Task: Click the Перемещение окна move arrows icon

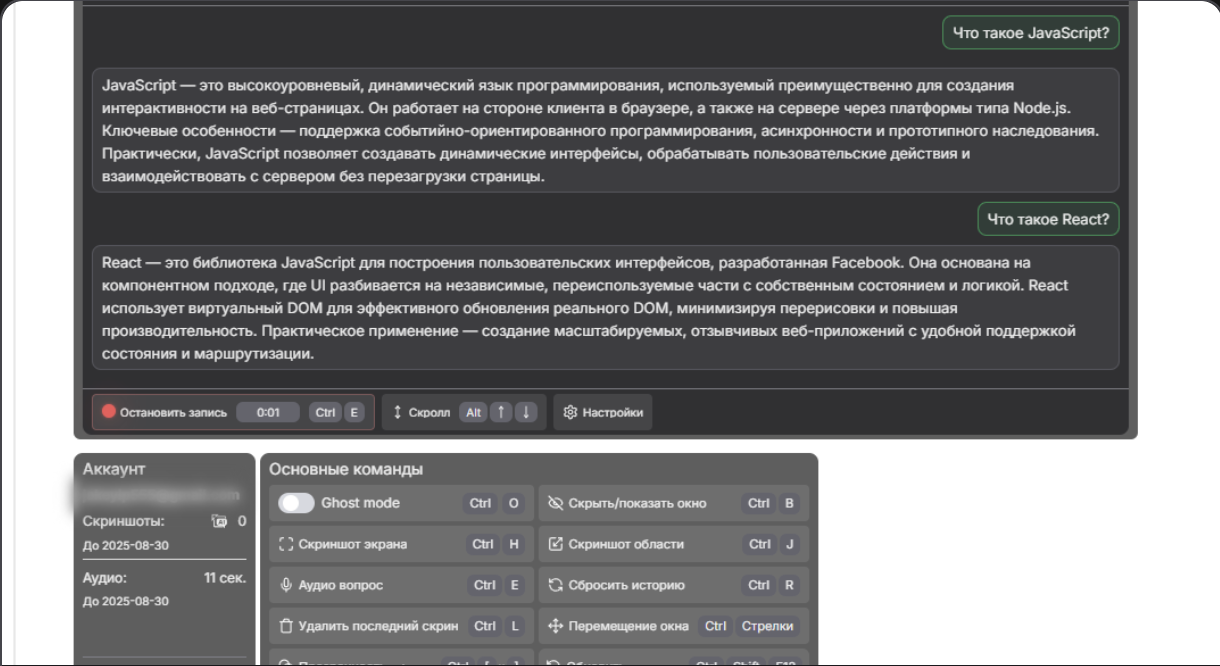Action: click(x=556, y=626)
